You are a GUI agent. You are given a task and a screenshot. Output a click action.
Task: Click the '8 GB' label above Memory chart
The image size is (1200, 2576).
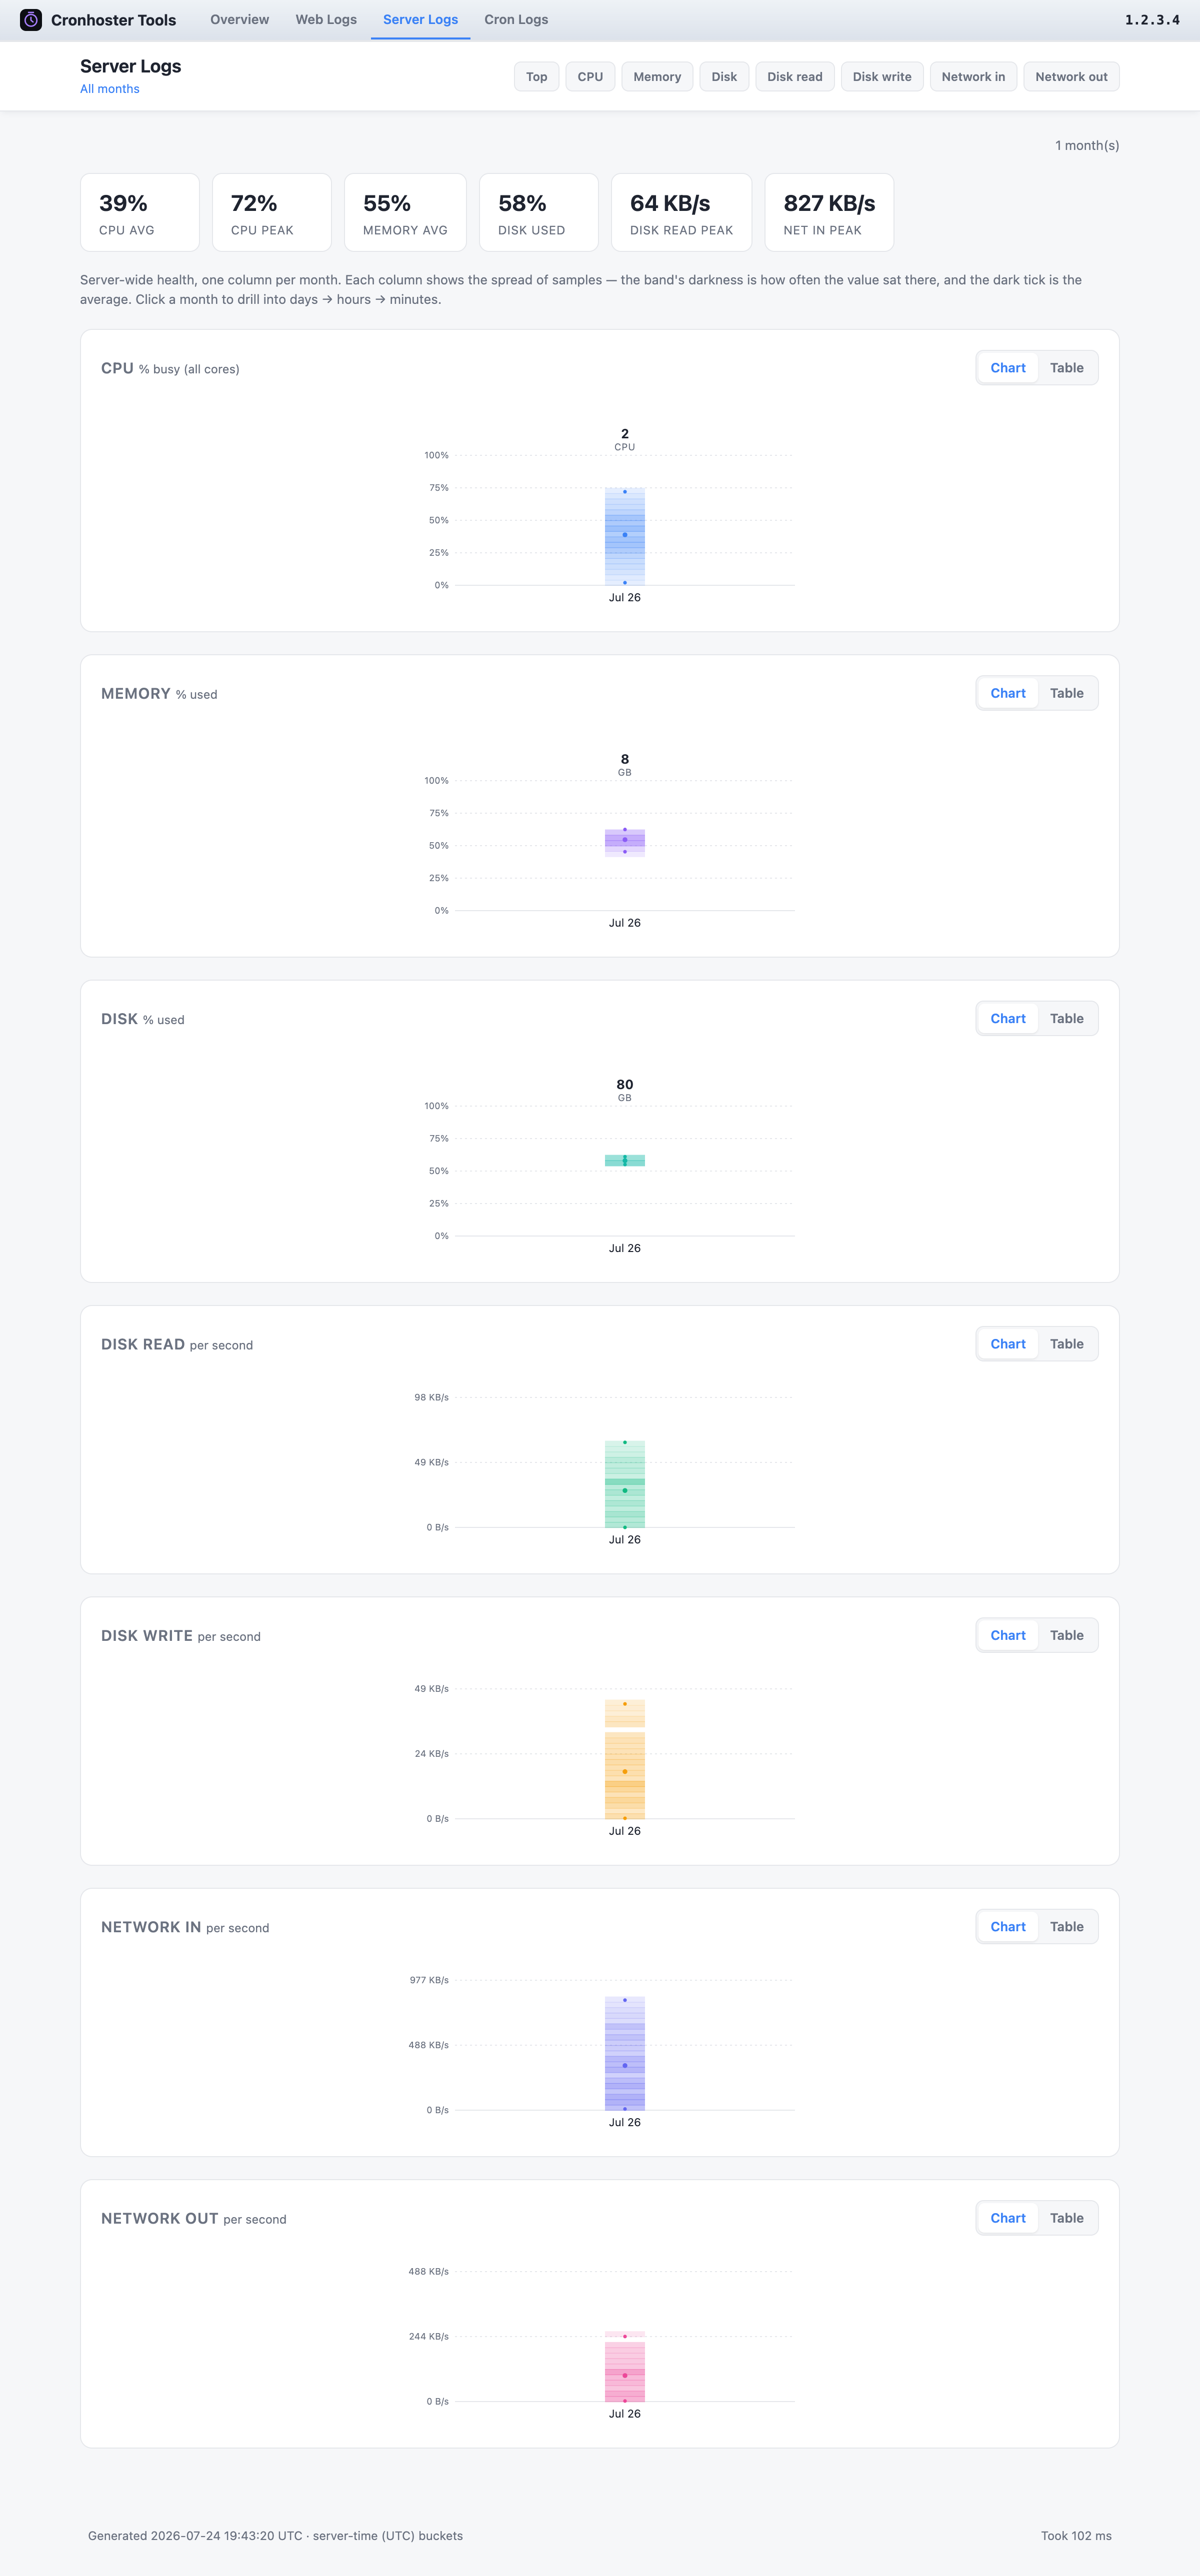click(625, 764)
